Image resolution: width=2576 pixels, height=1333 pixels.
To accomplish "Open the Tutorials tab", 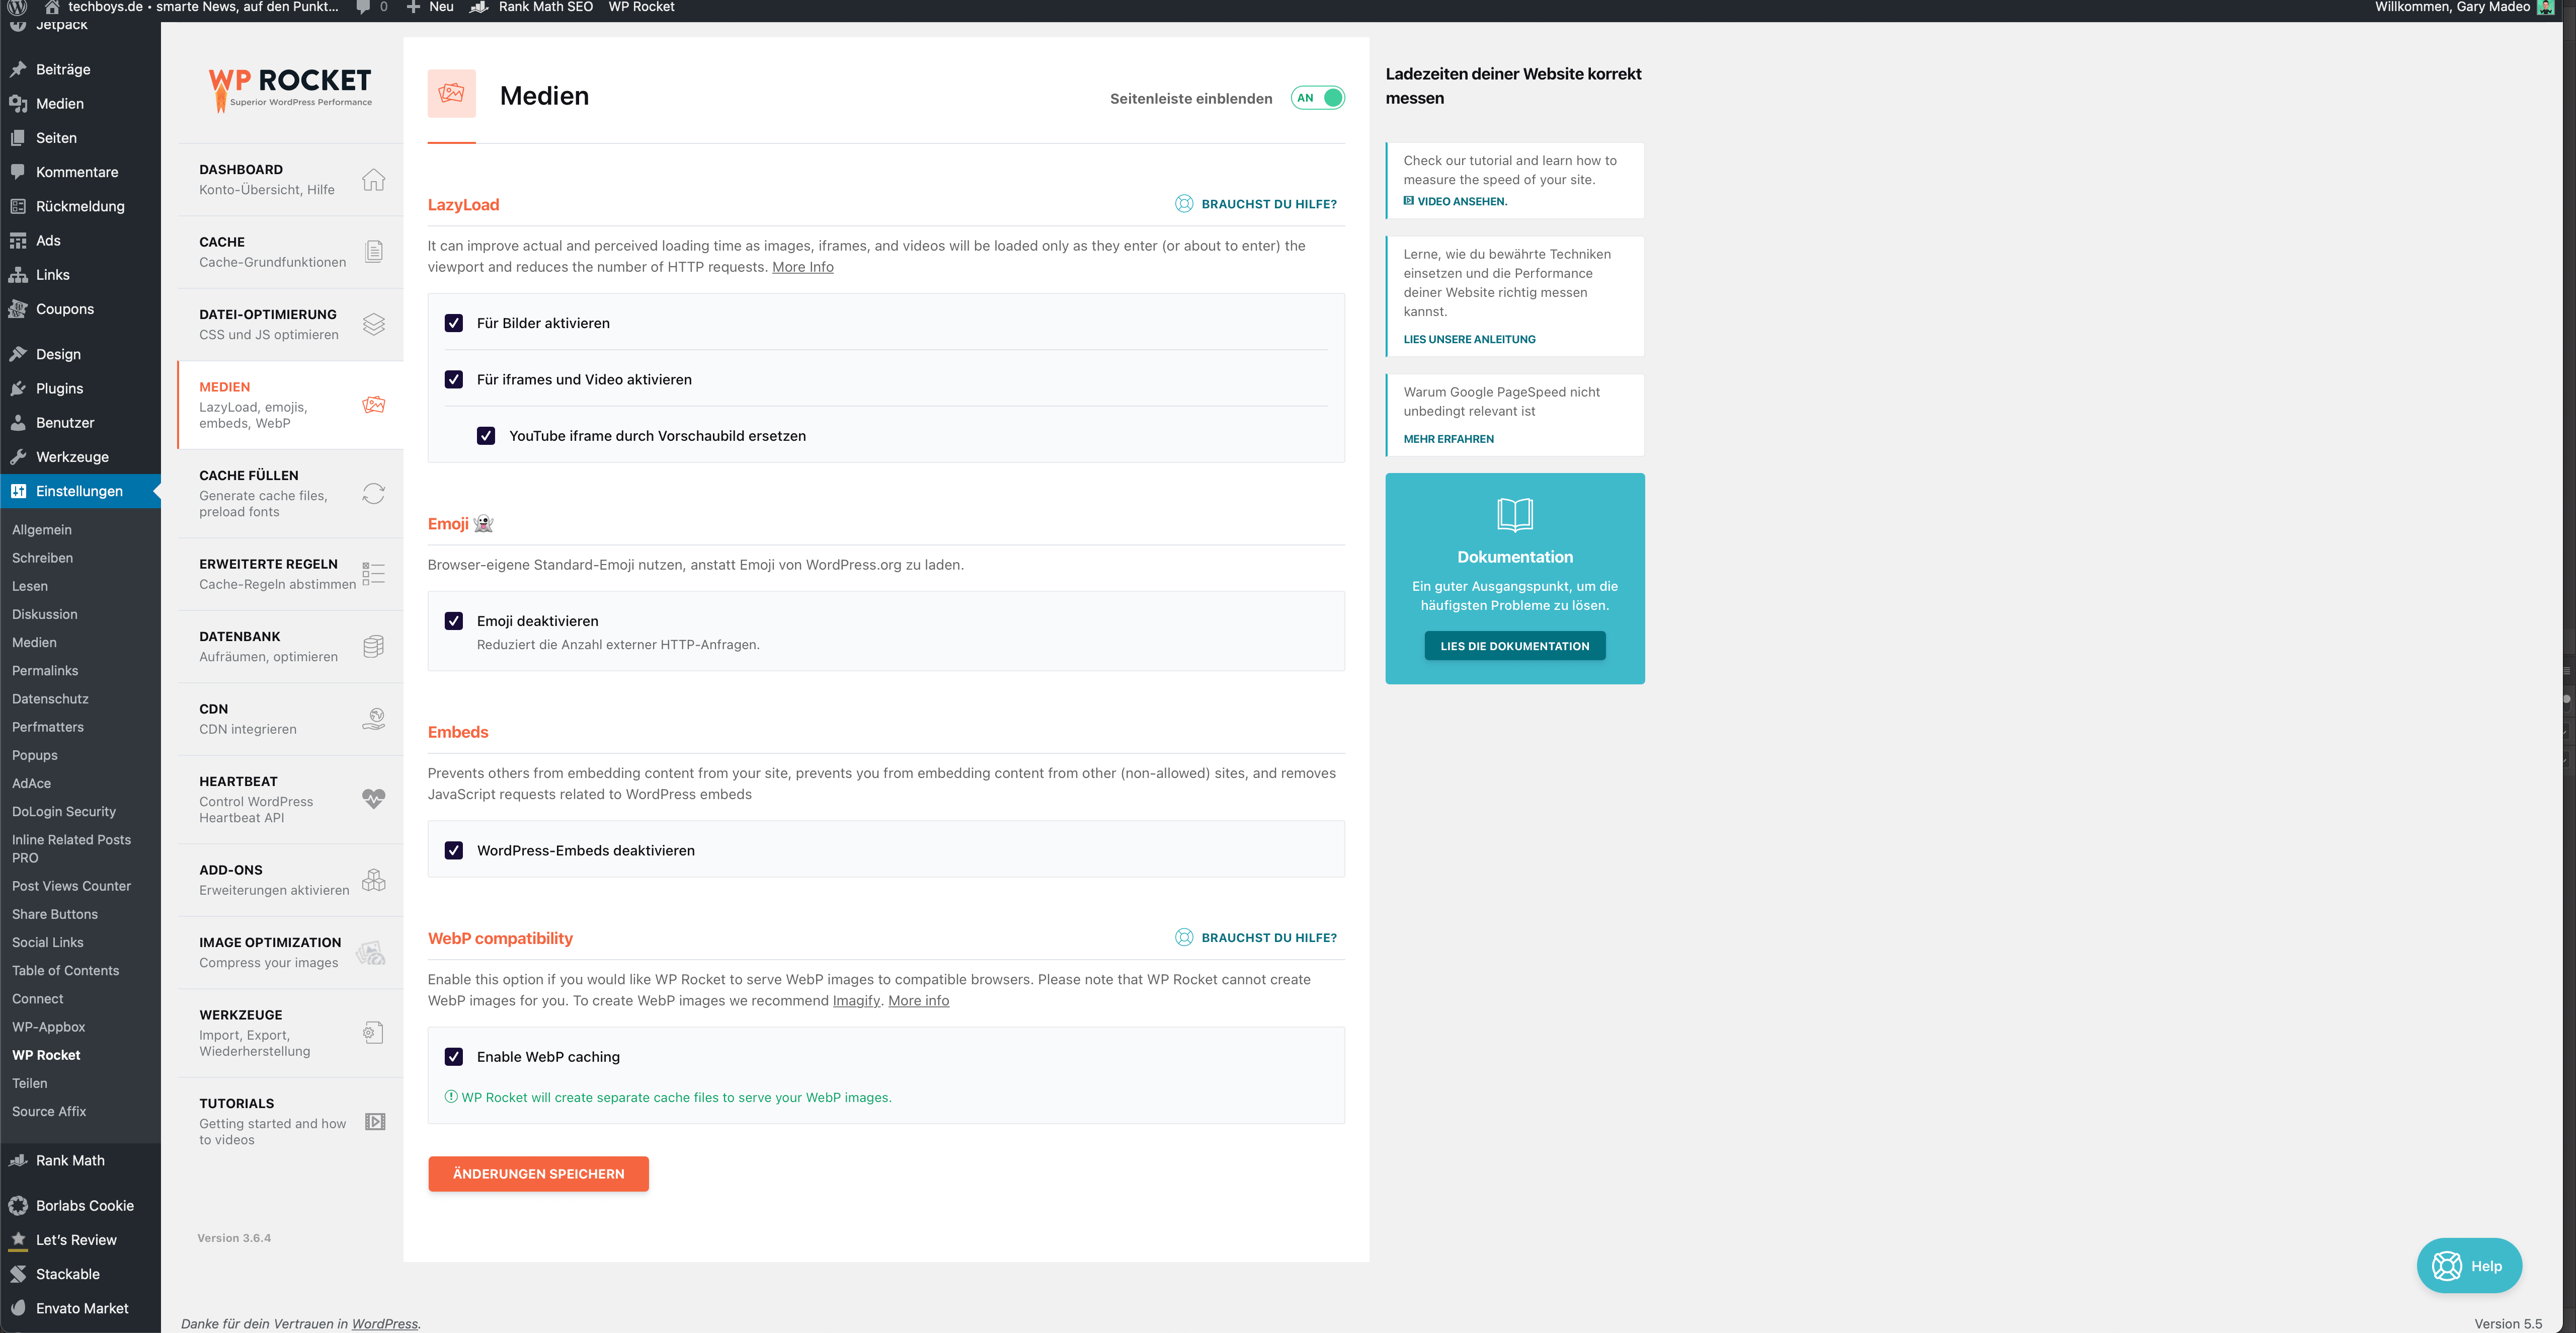I will click(290, 1121).
